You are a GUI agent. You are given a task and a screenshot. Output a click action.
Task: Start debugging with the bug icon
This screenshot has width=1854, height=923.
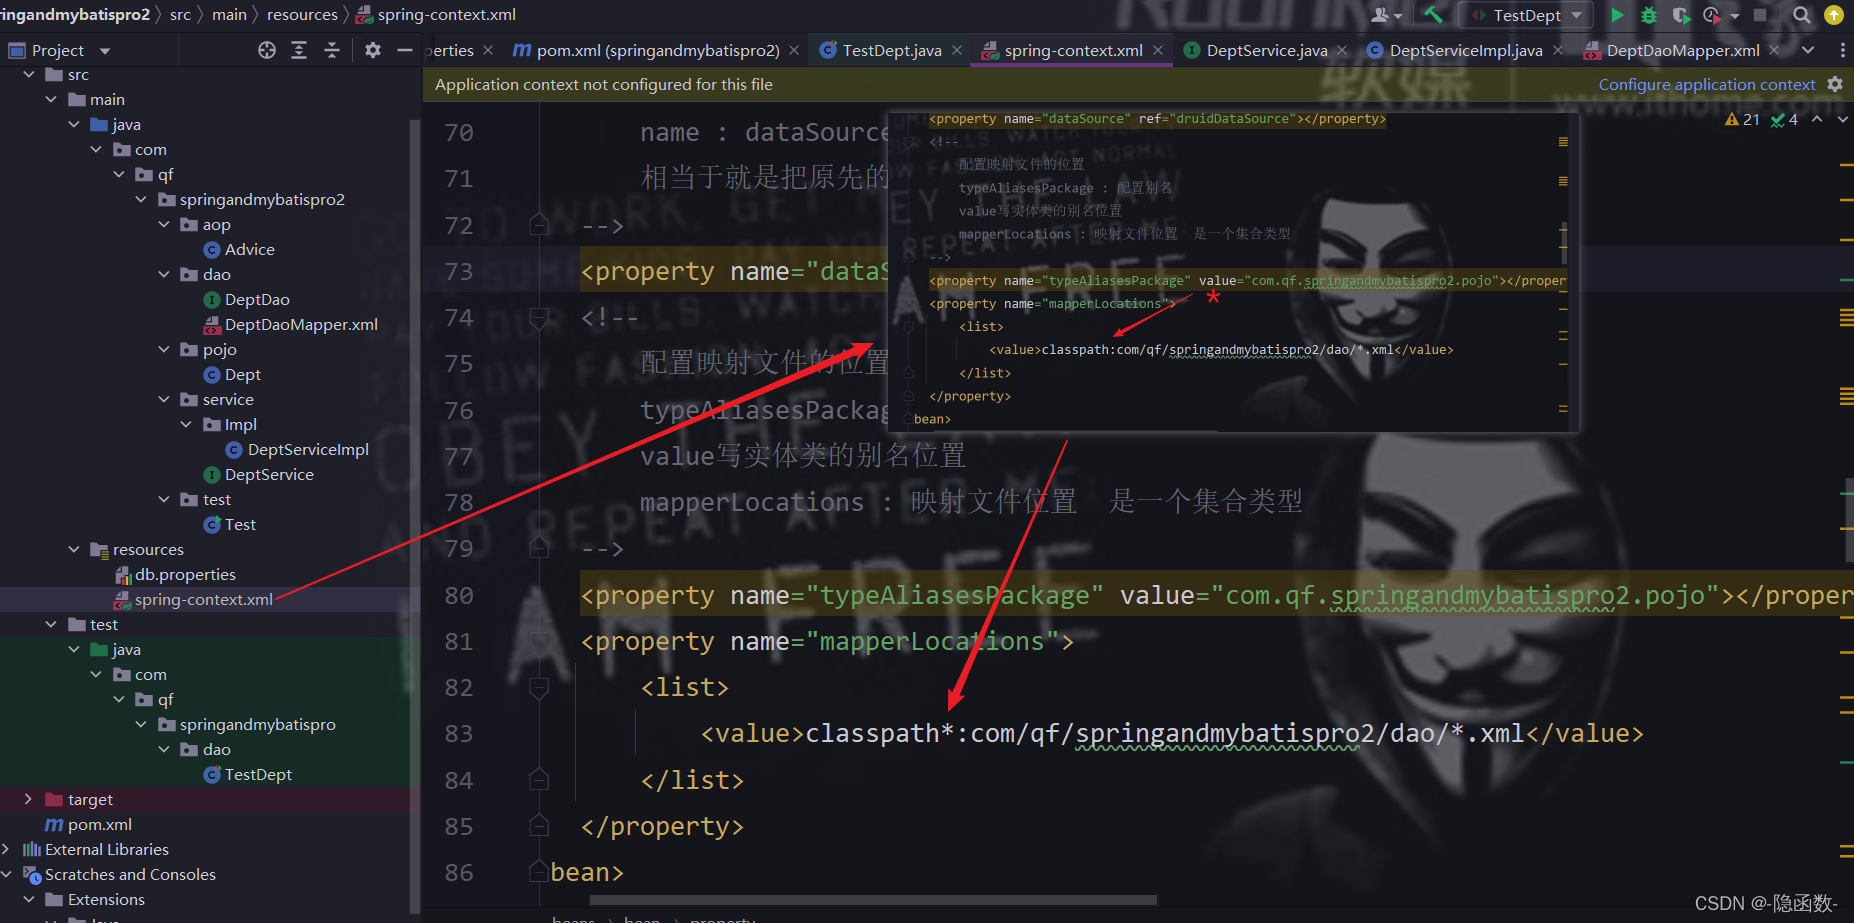(x=1649, y=15)
